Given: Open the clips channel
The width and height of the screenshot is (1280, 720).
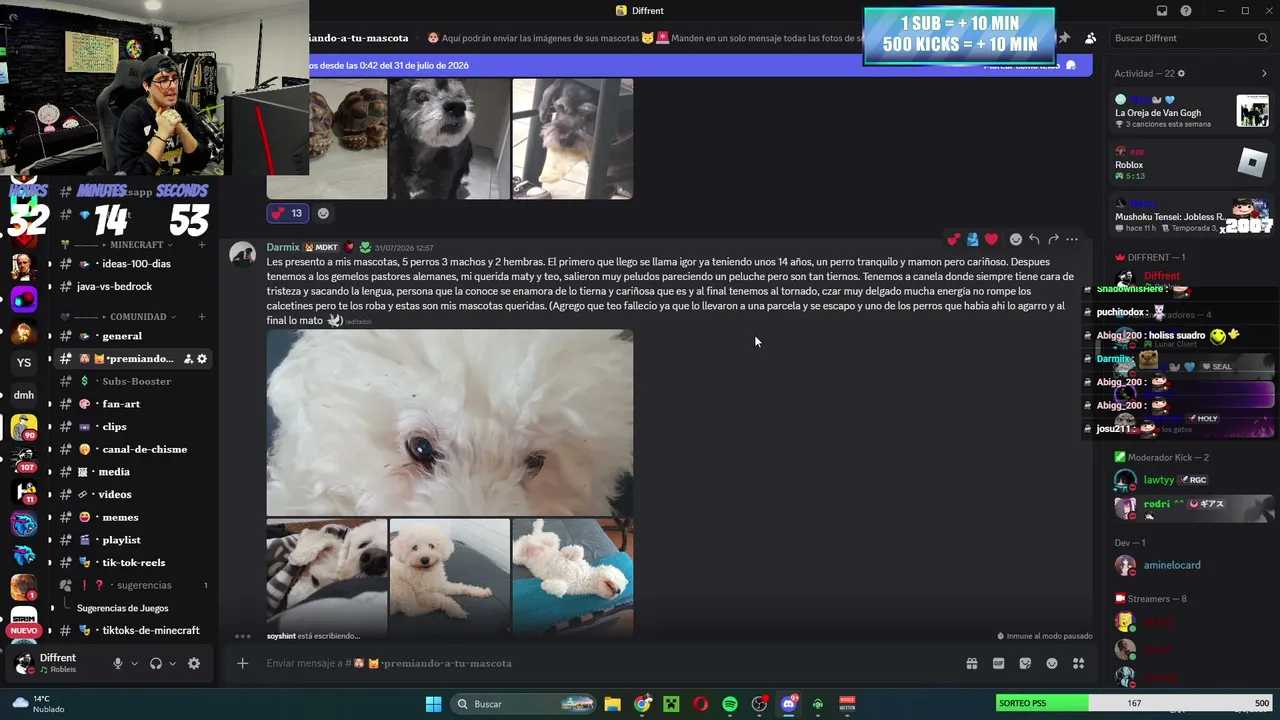Looking at the screenshot, I should [131, 427].
